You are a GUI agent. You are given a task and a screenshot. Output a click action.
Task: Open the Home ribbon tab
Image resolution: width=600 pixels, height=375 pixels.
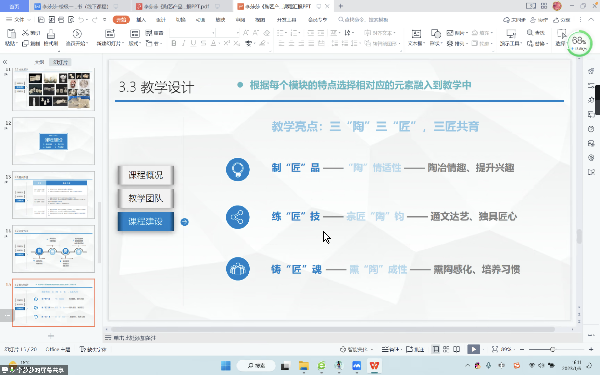tap(121, 20)
